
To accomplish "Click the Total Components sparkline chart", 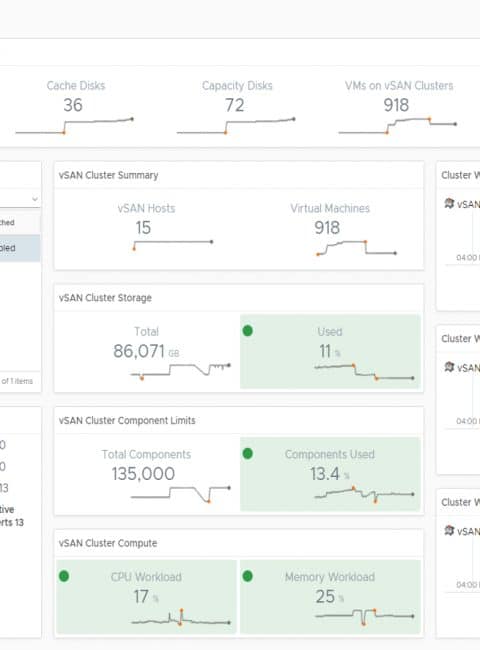I will pyautogui.click(x=181, y=493).
